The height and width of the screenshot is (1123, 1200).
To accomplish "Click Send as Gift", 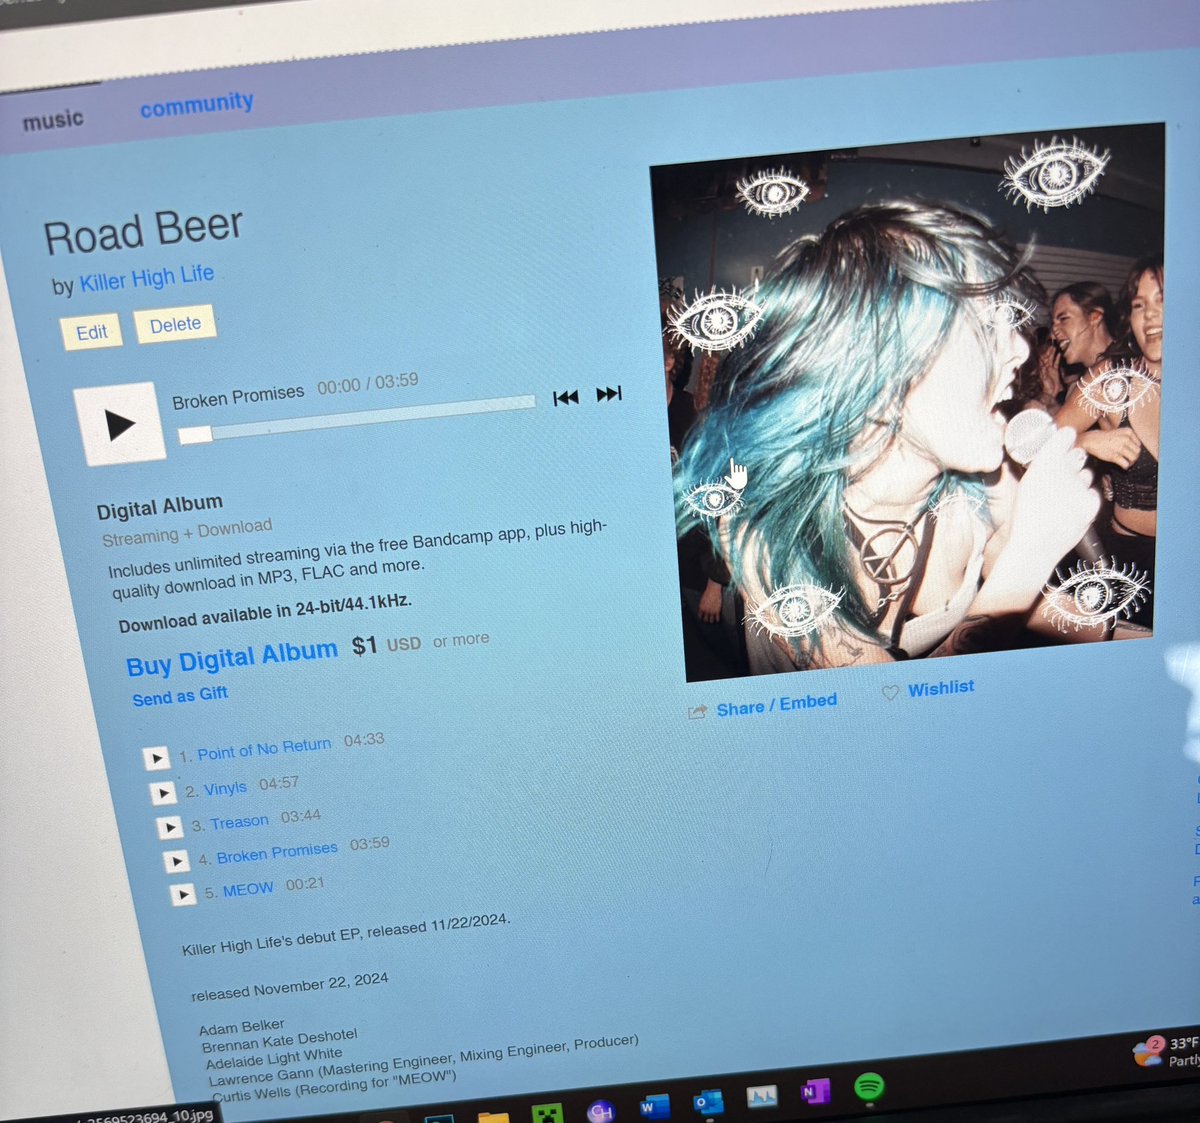I will click(180, 696).
